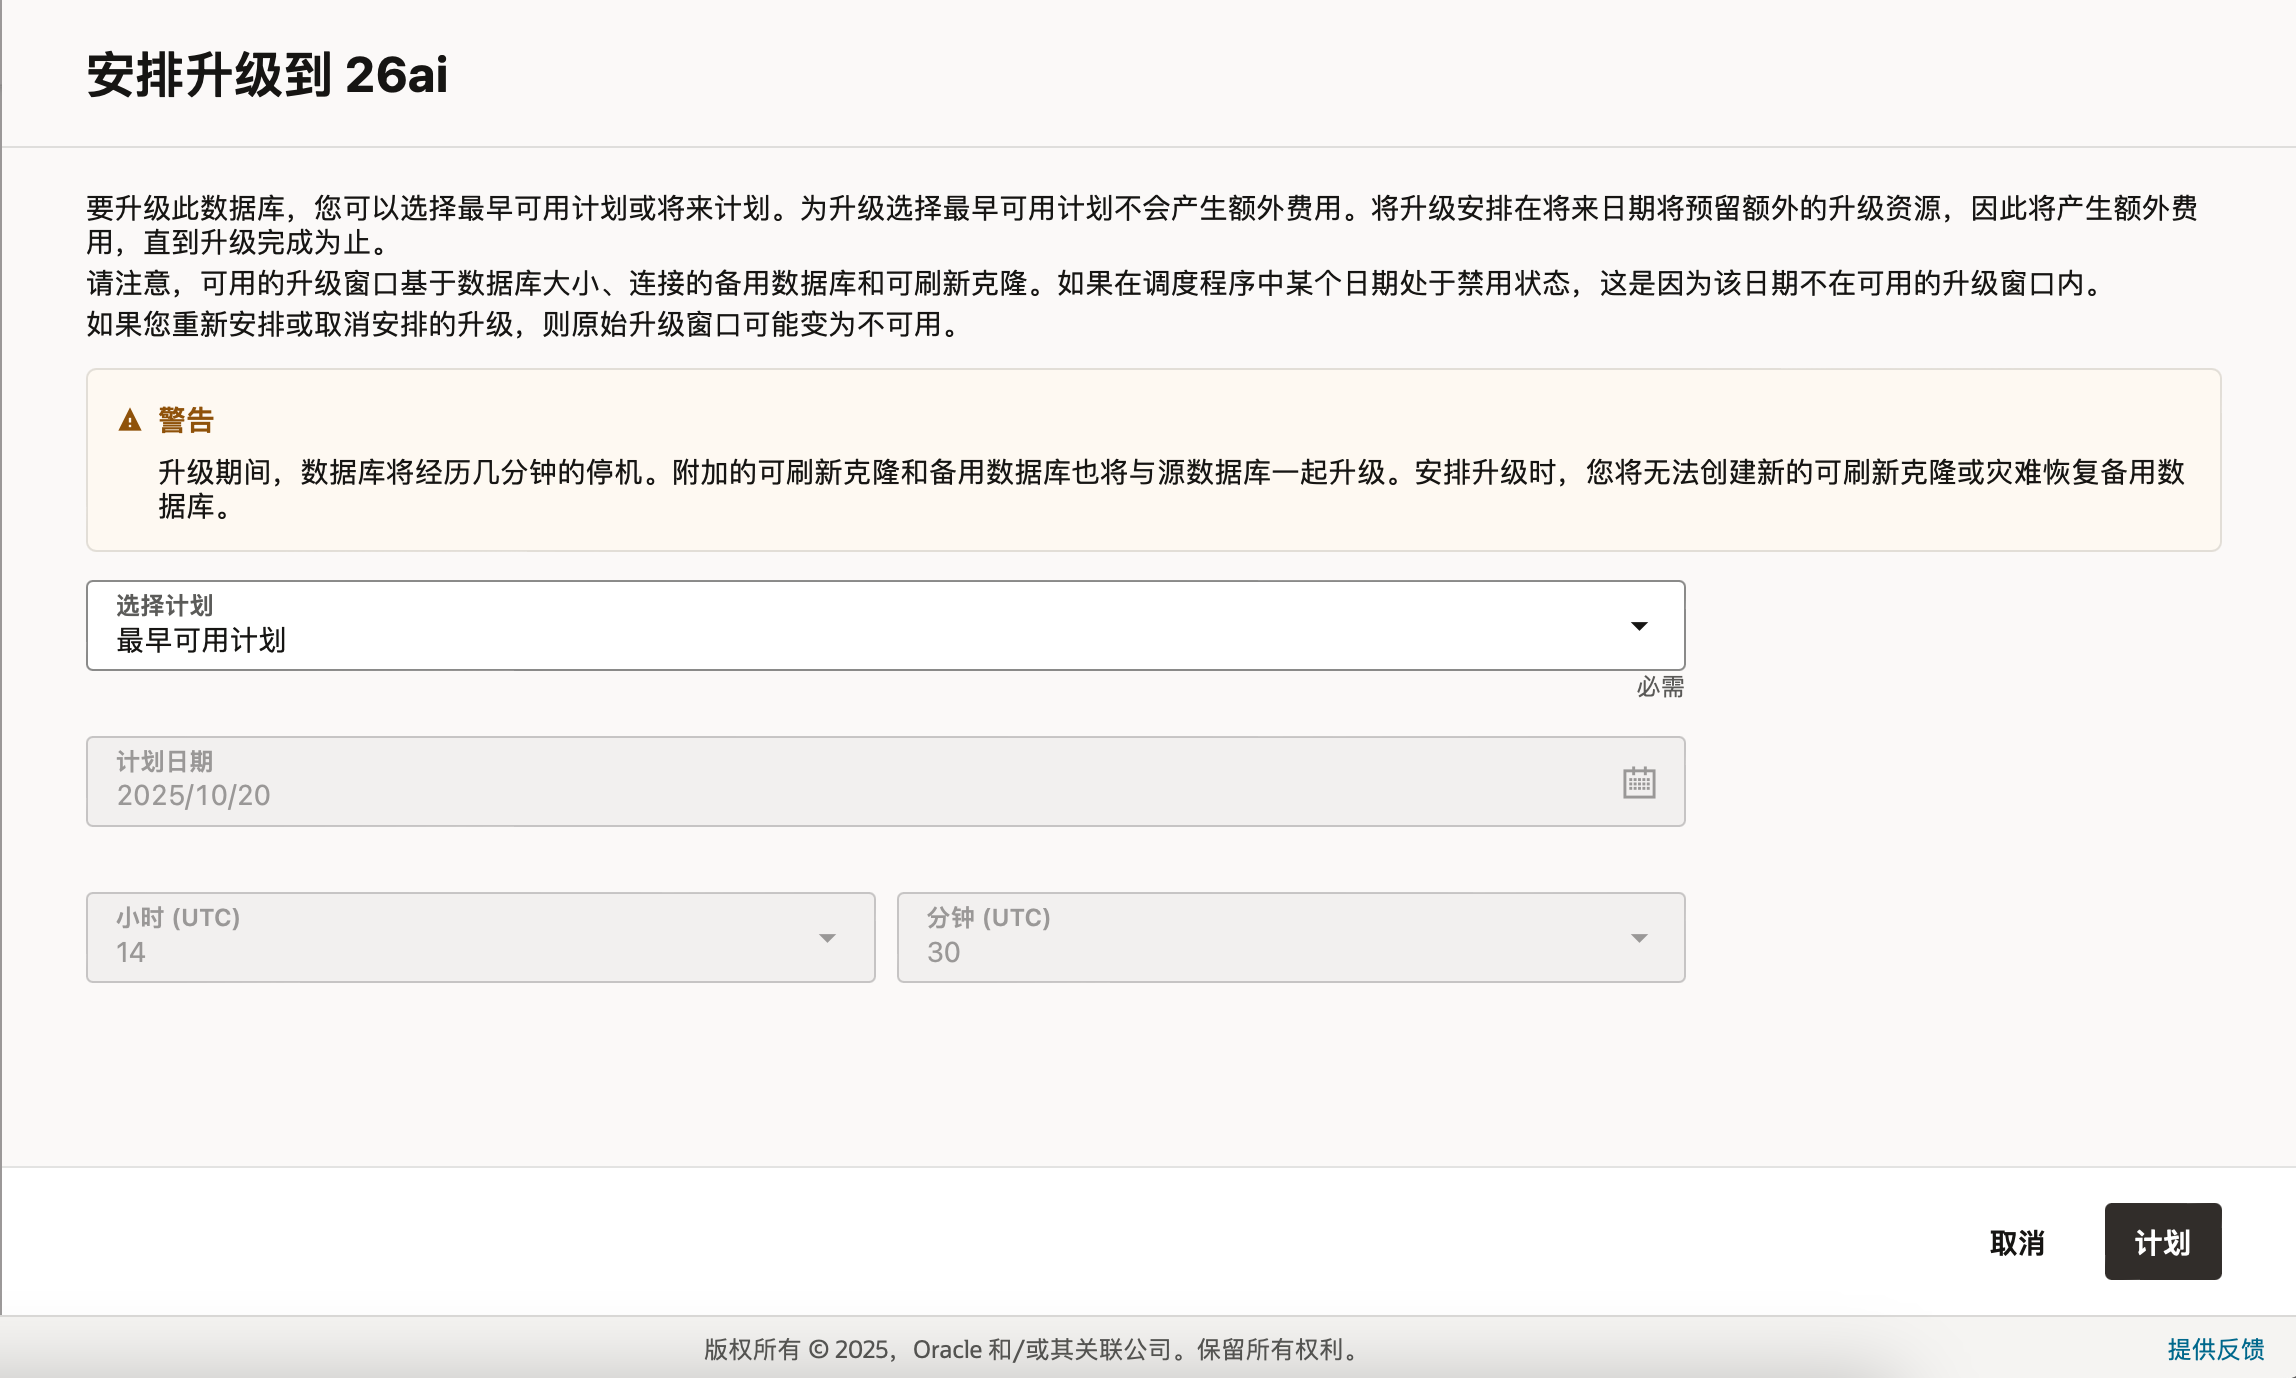
Task: Open the 提供反馈 link
Action: coord(2215,1349)
